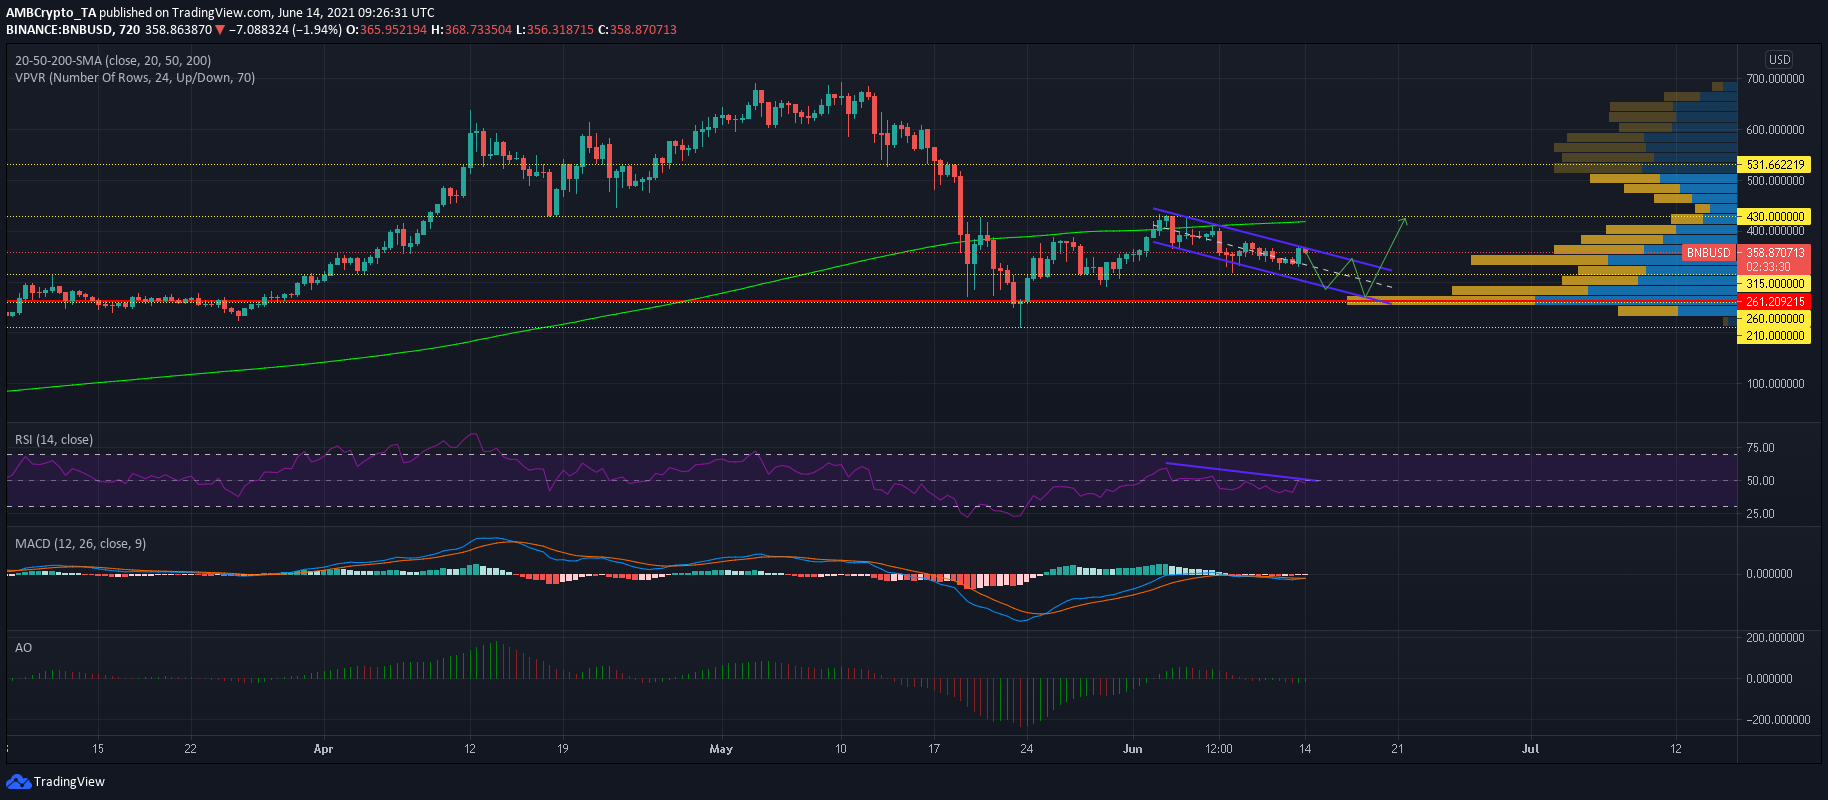Screen dimensions: 1828x800
Task: Click the Jun date on the time axis
Action: point(1132,748)
